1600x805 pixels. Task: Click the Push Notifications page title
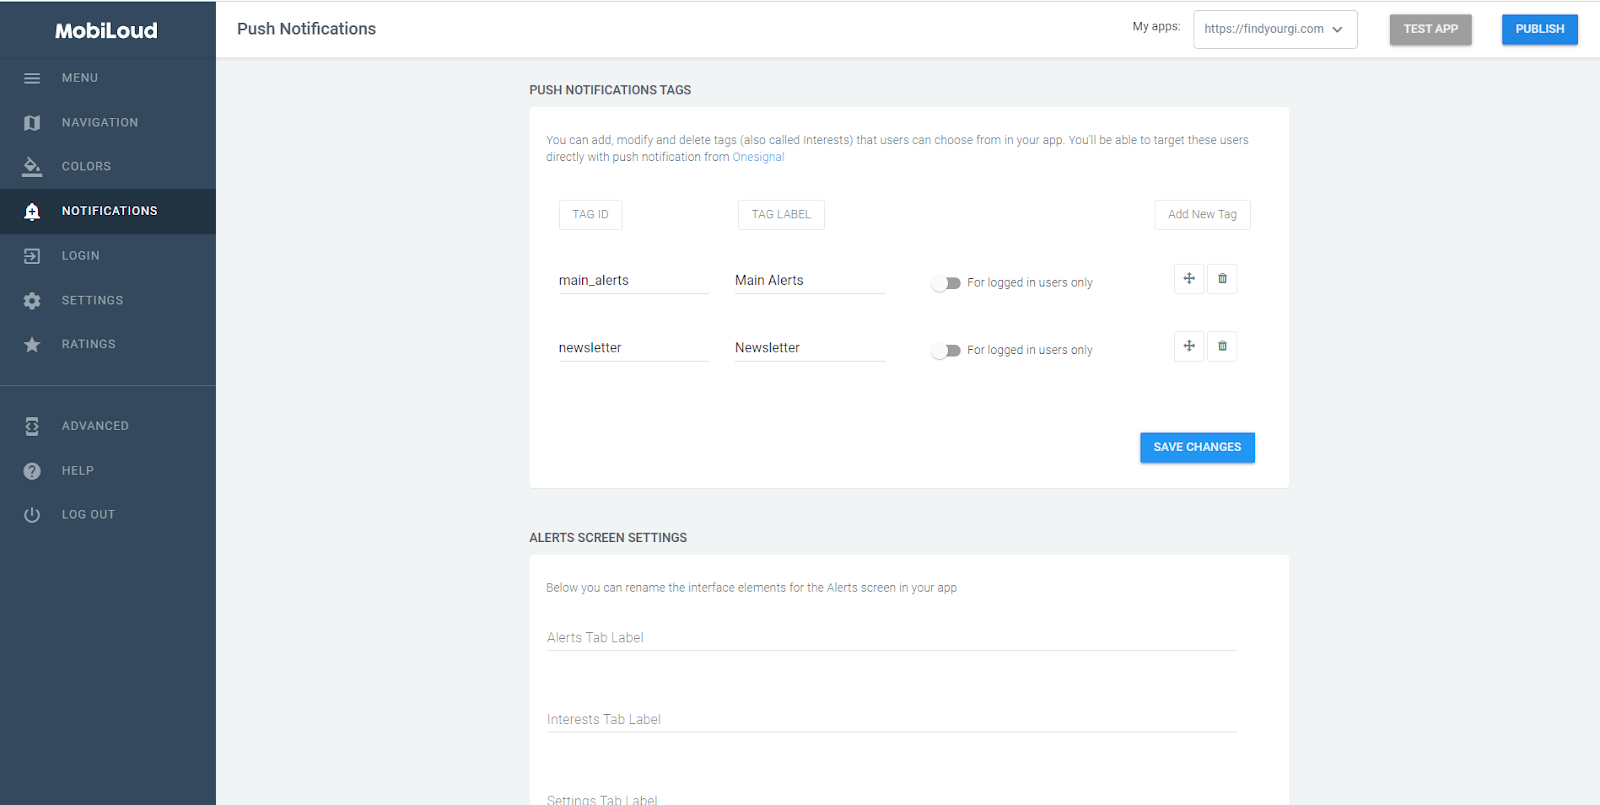point(306,29)
